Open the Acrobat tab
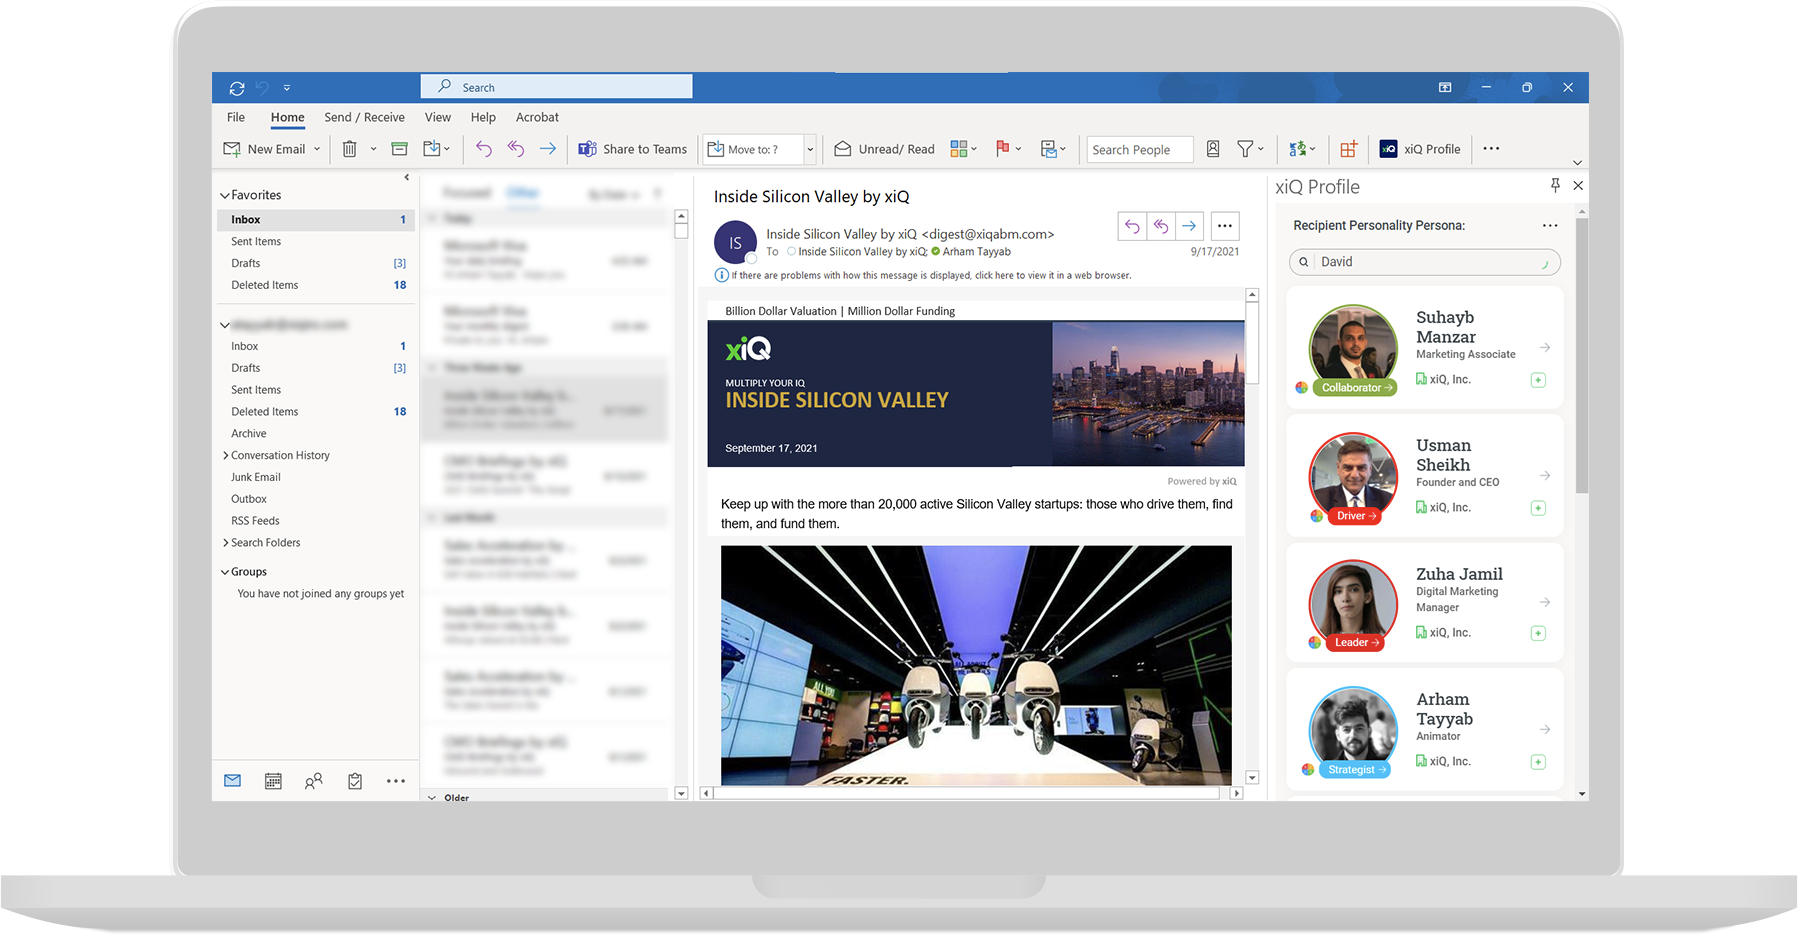Viewport: 1798px width, 935px height. point(537,117)
